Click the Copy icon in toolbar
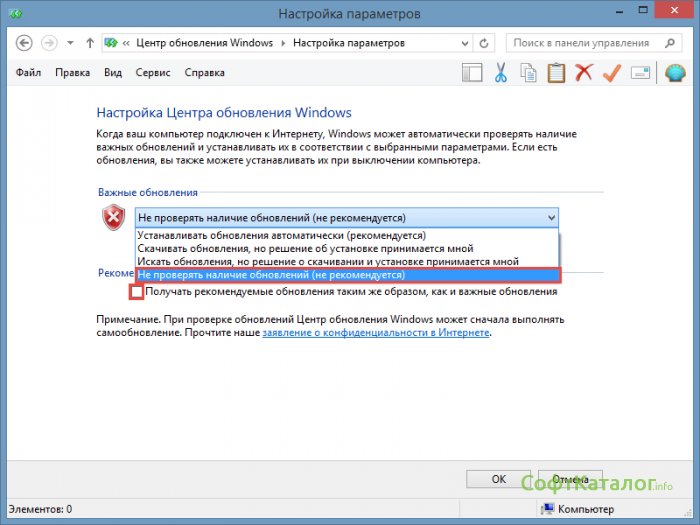The height and width of the screenshot is (525, 700). 528,73
